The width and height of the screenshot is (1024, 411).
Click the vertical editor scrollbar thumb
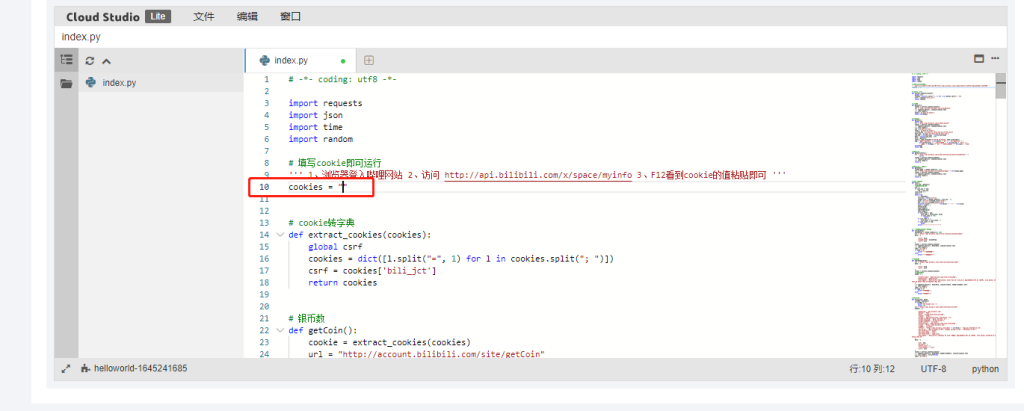tap(1001, 86)
